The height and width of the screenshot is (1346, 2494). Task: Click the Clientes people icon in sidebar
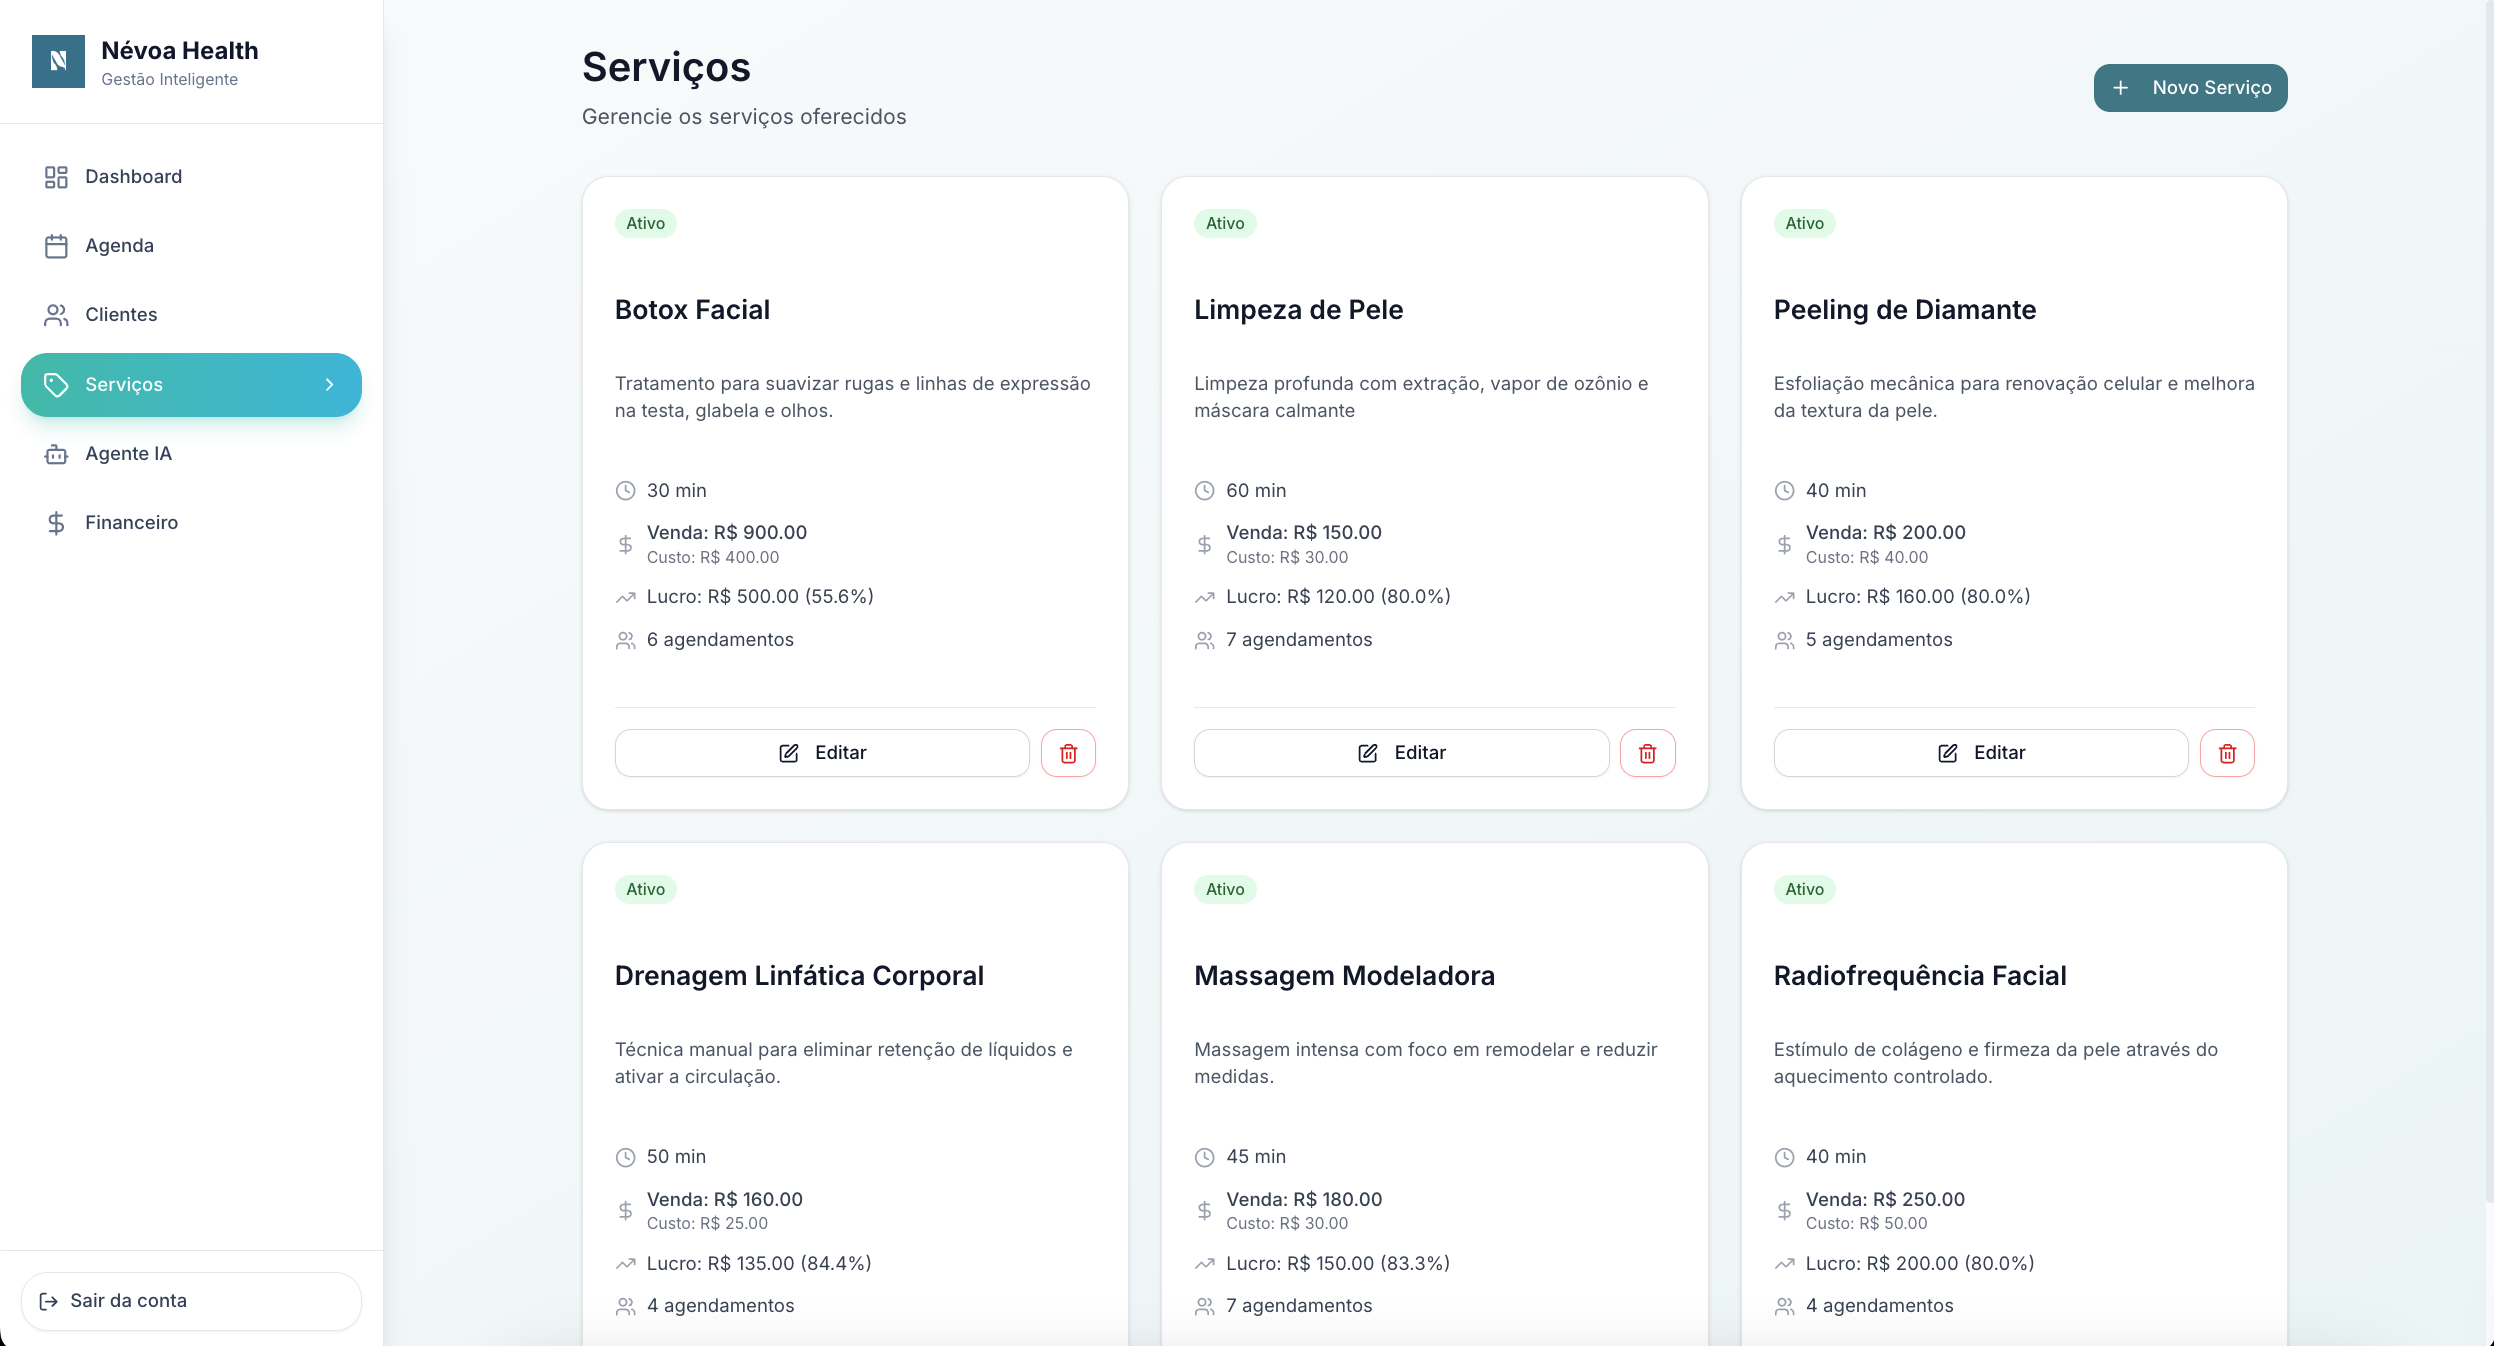tap(56, 315)
